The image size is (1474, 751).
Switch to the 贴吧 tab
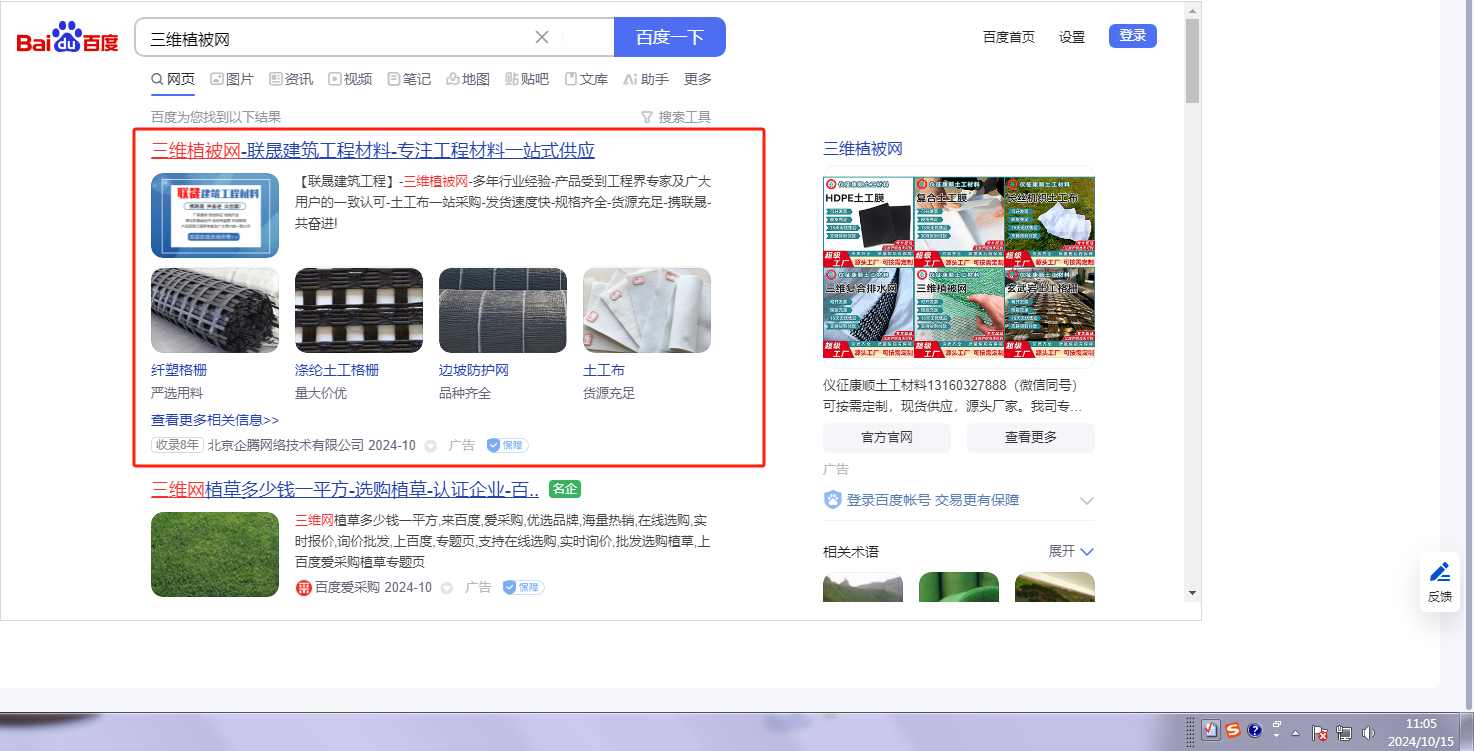pyautogui.click(x=527, y=79)
